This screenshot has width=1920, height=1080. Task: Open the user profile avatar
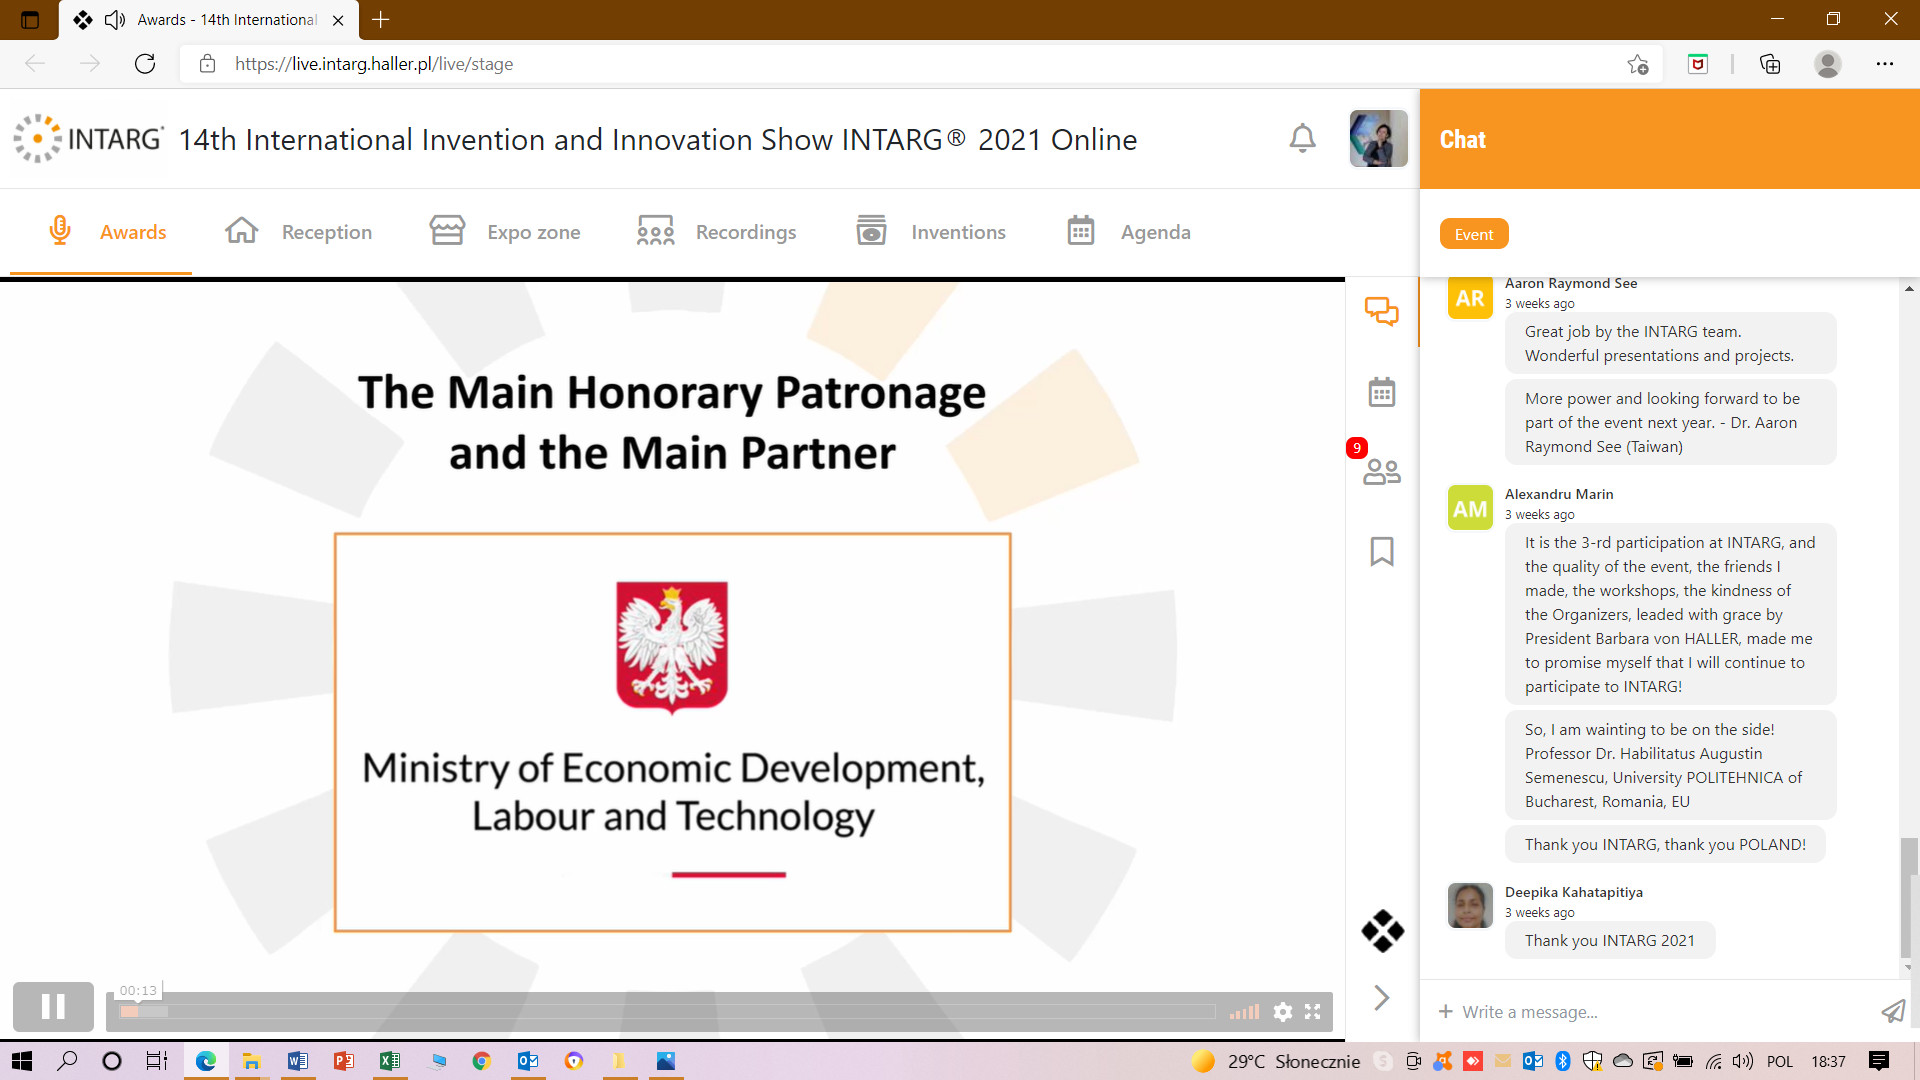(x=1378, y=138)
